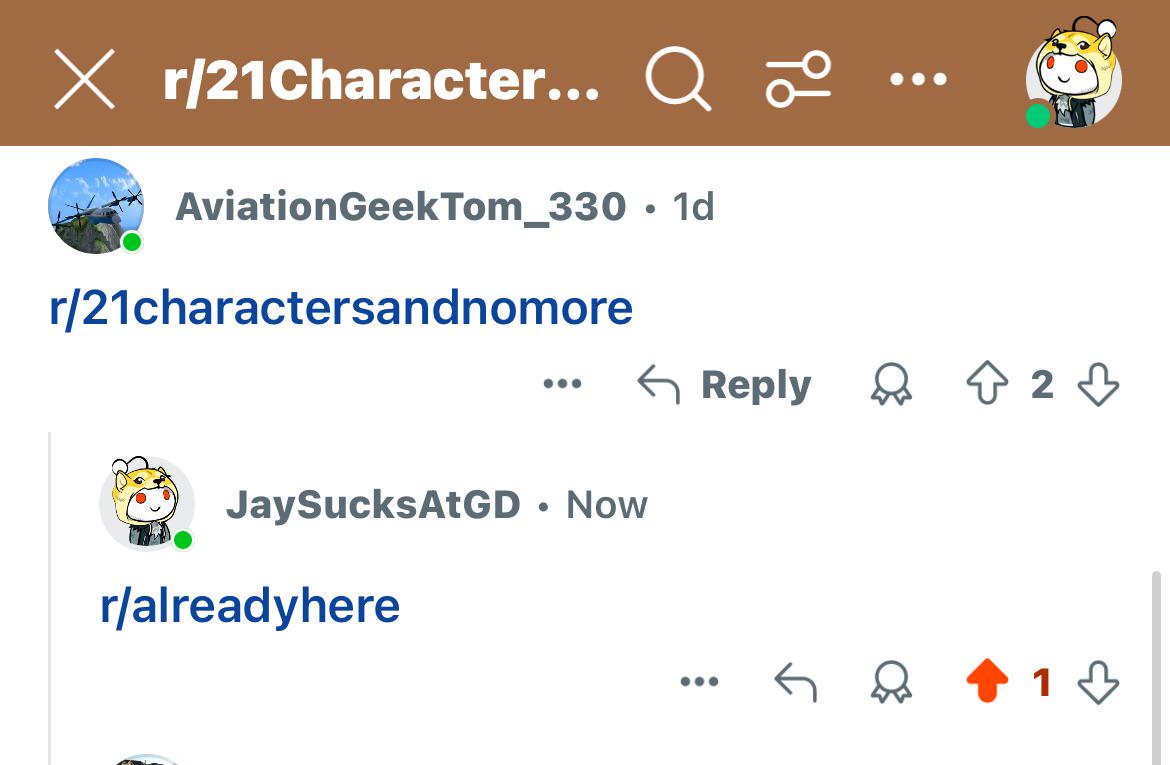The height and width of the screenshot is (765, 1170).
Task: Reply to JaySucksAtGD's comment arrow icon
Action: click(795, 682)
